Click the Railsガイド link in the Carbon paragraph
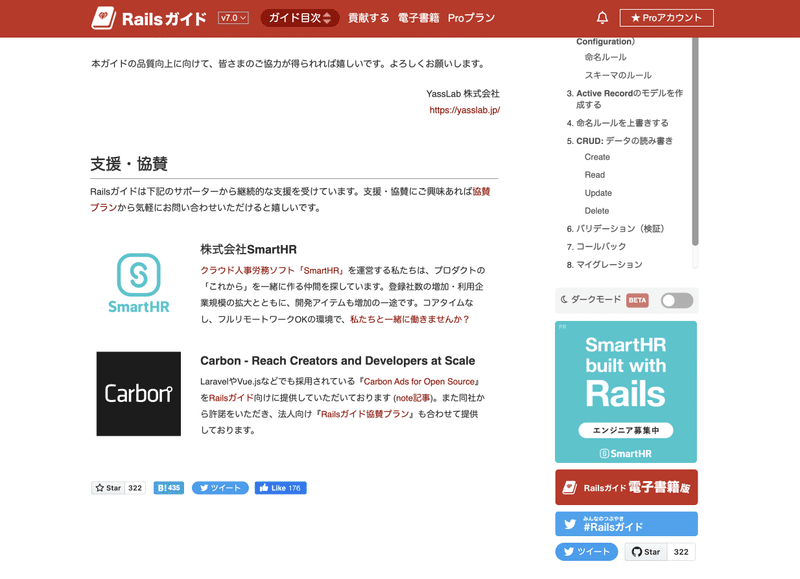The image size is (800, 579). [231, 397]
